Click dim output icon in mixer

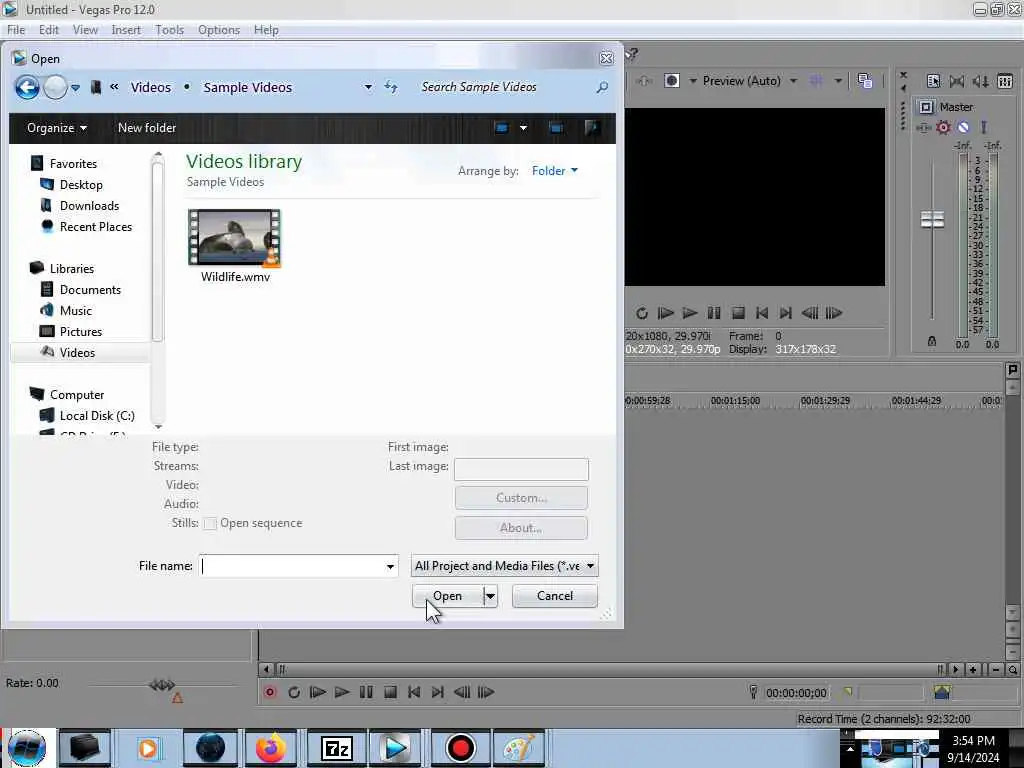(x=980, y=81)
